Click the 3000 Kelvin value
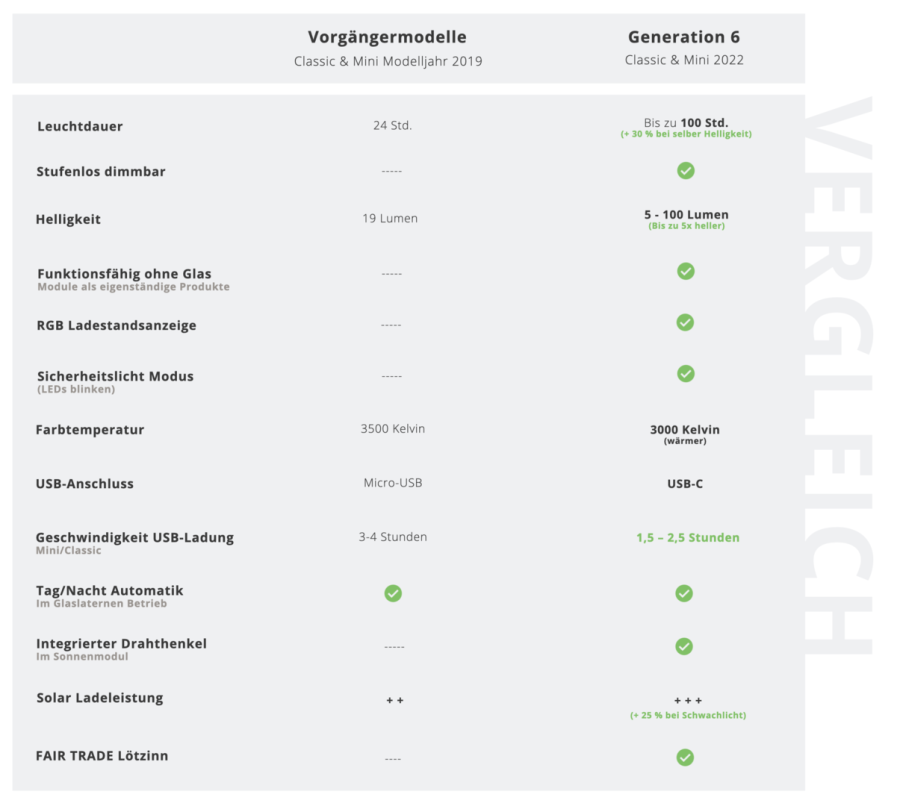This screenshot has height=806, width=900. 685,430
